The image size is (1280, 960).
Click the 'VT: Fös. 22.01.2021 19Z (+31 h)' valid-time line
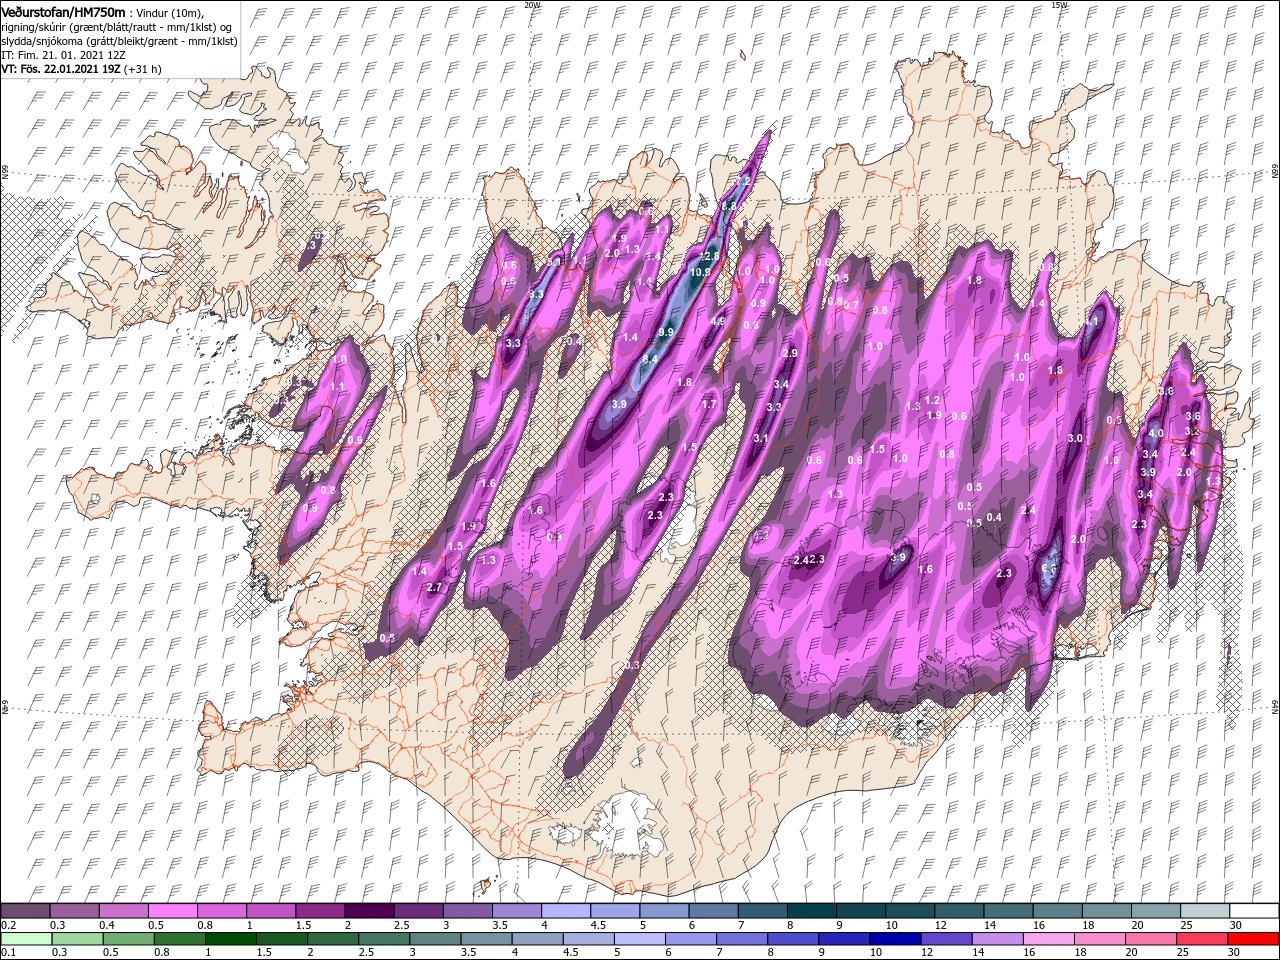click(x=81, y=69)
